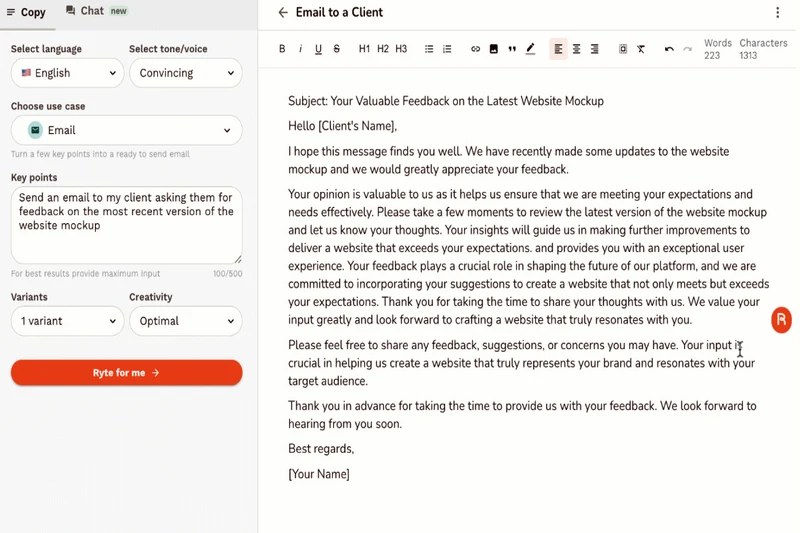Insert a hyperlink
Viewport: 800px width, 533px height.
475,49
